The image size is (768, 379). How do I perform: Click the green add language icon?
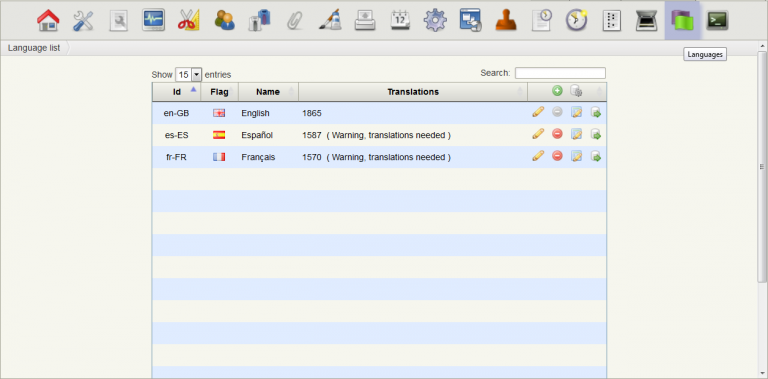point(557,91)
